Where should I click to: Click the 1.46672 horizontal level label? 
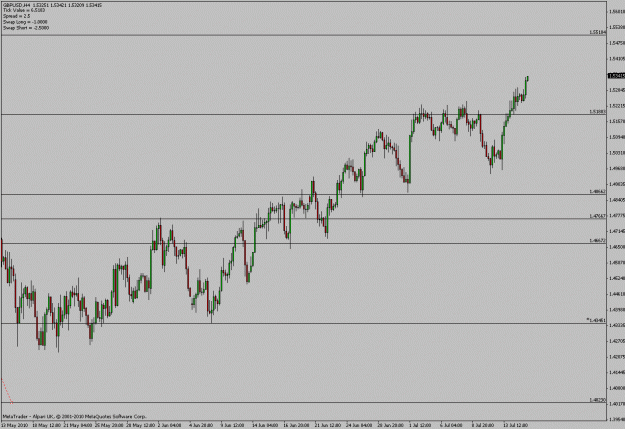pyautogui.click(x=597, y=241)
